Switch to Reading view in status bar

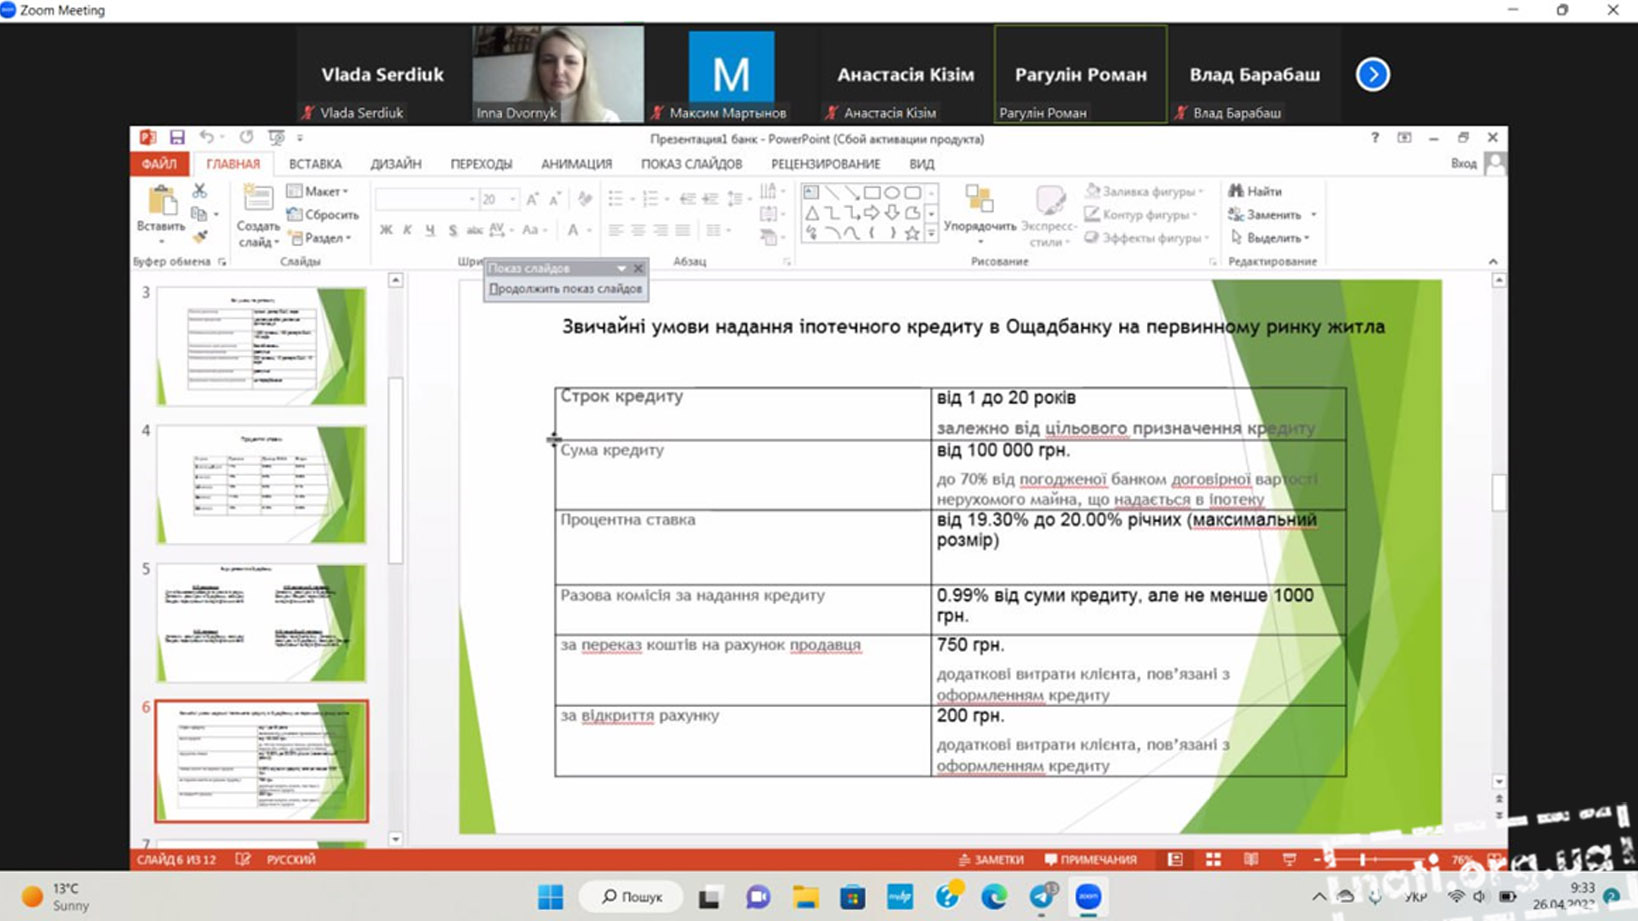(x=1251, y=859)
